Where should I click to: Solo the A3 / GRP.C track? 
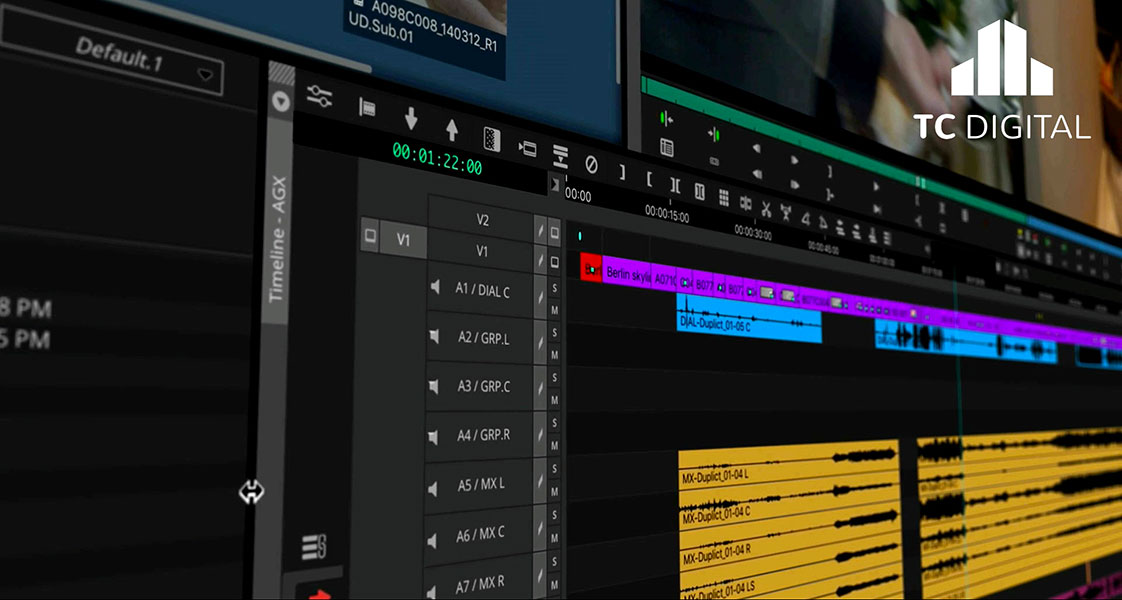pos(555,378)
